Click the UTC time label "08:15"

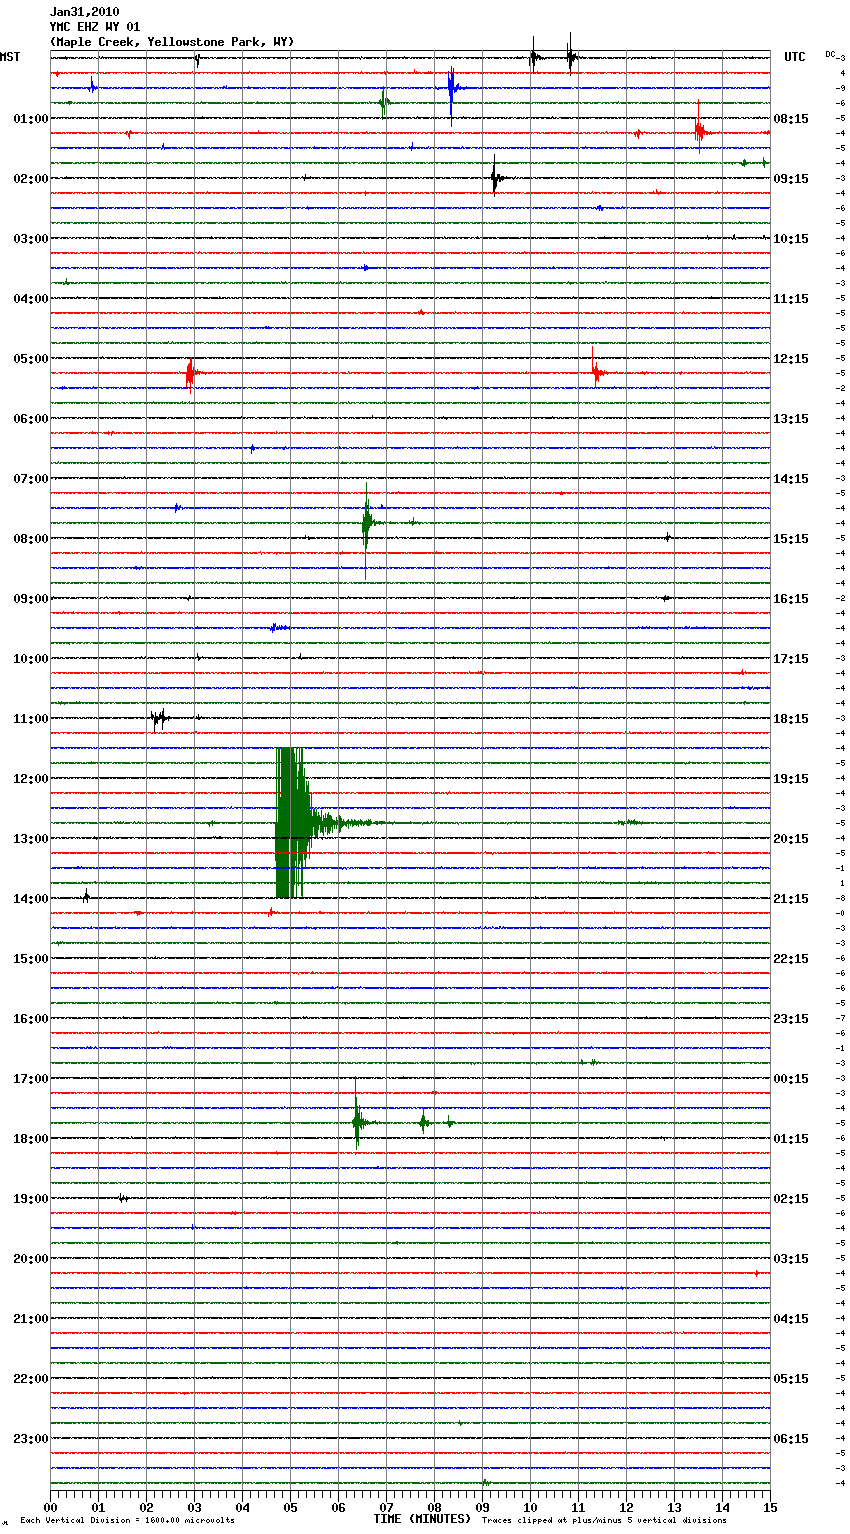pos(791,119)
